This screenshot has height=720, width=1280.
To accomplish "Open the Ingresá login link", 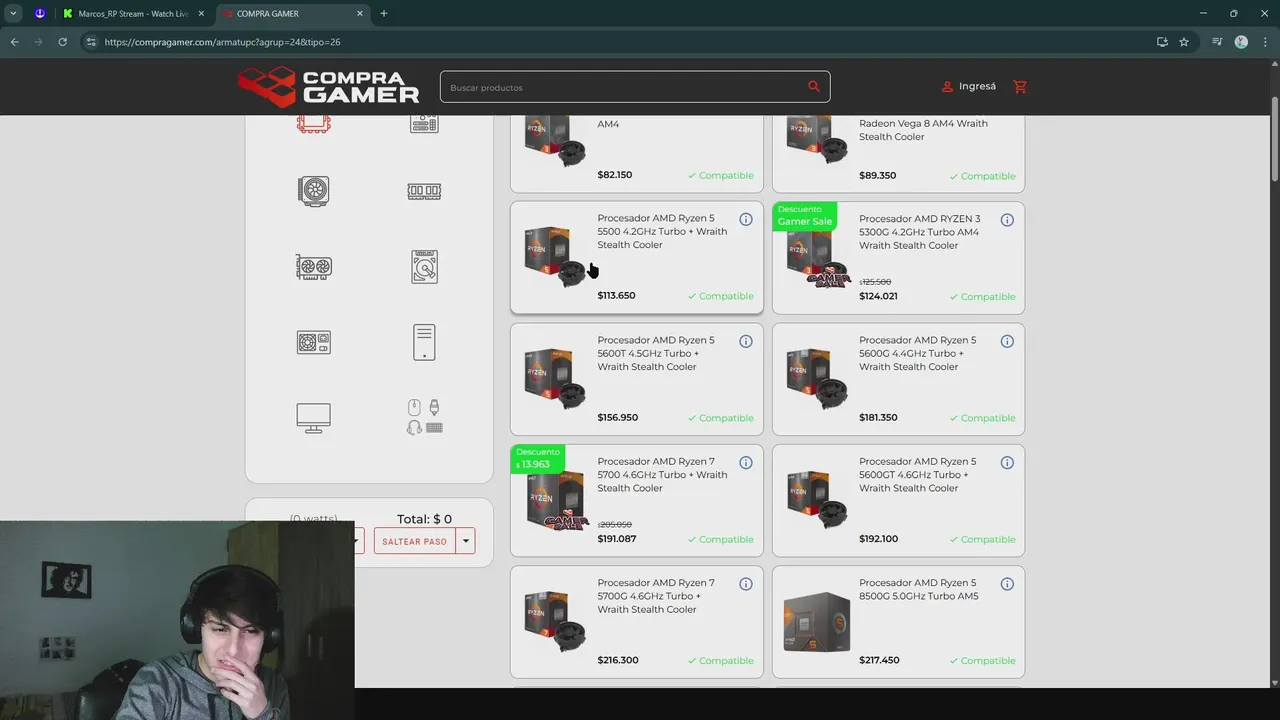I will (969, 87).
